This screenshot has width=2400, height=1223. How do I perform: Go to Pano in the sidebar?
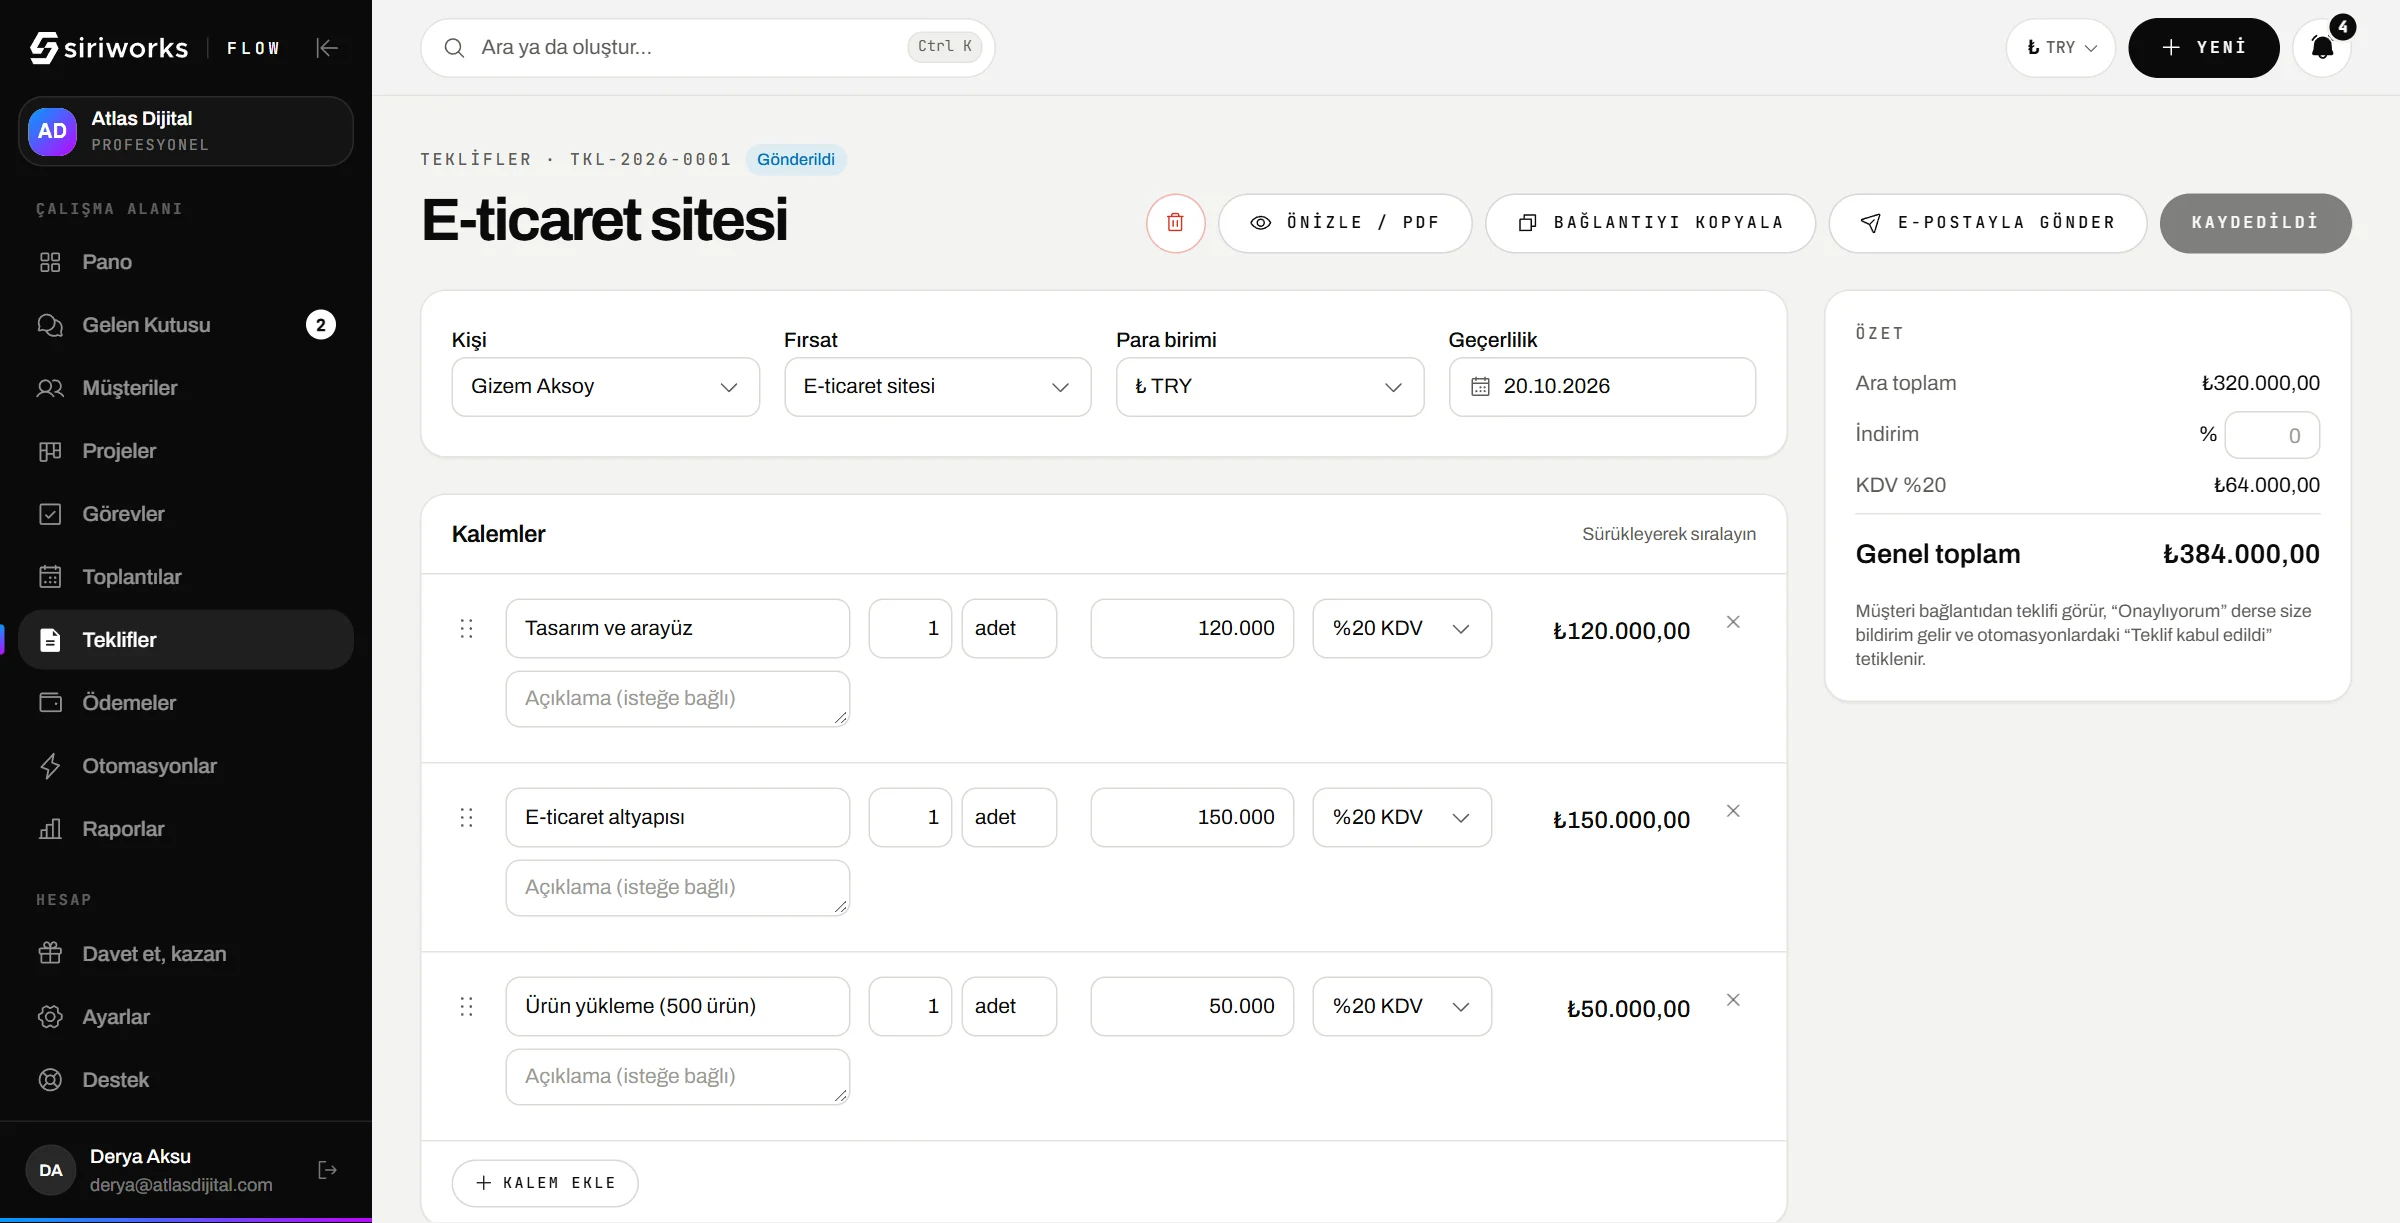186,262
